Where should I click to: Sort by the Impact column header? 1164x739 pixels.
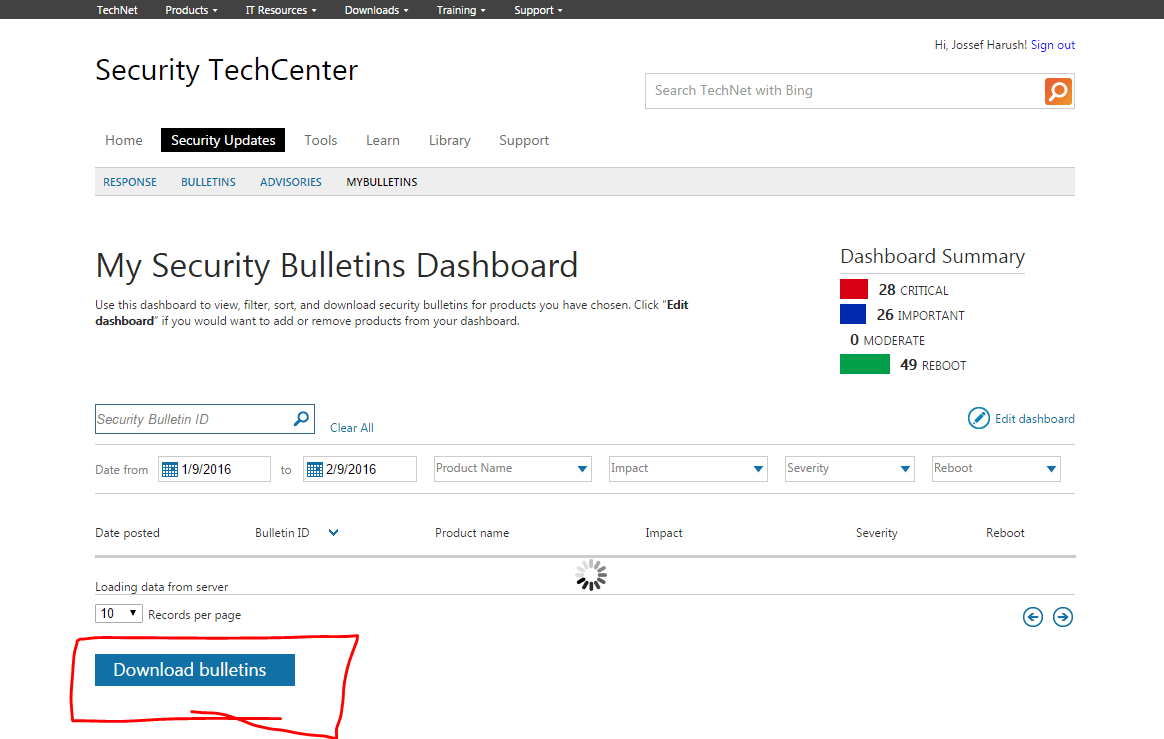click(664, 533)
